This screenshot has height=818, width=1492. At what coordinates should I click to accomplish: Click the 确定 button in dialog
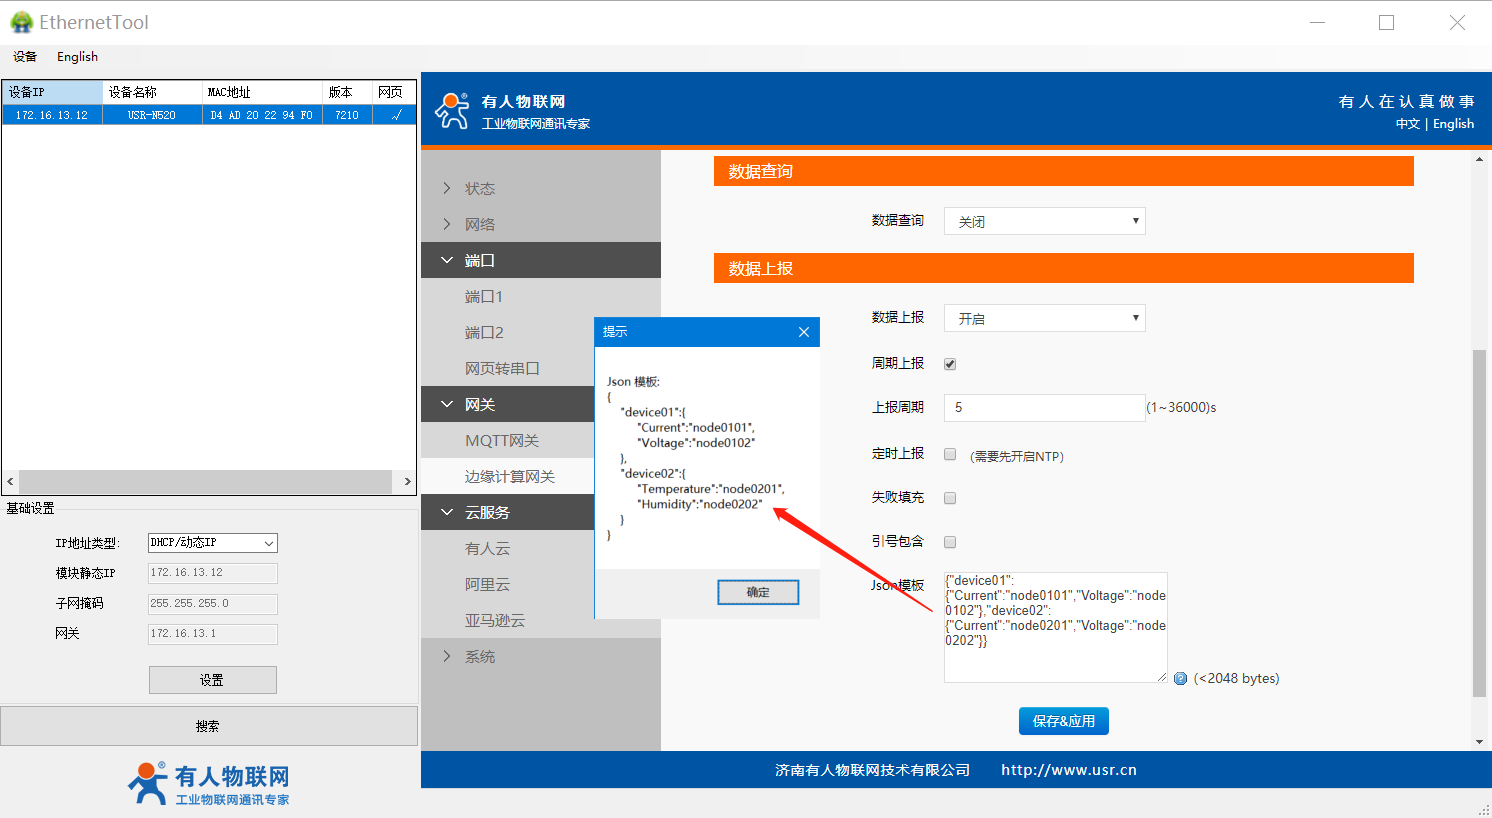click(x=758, y=593)
